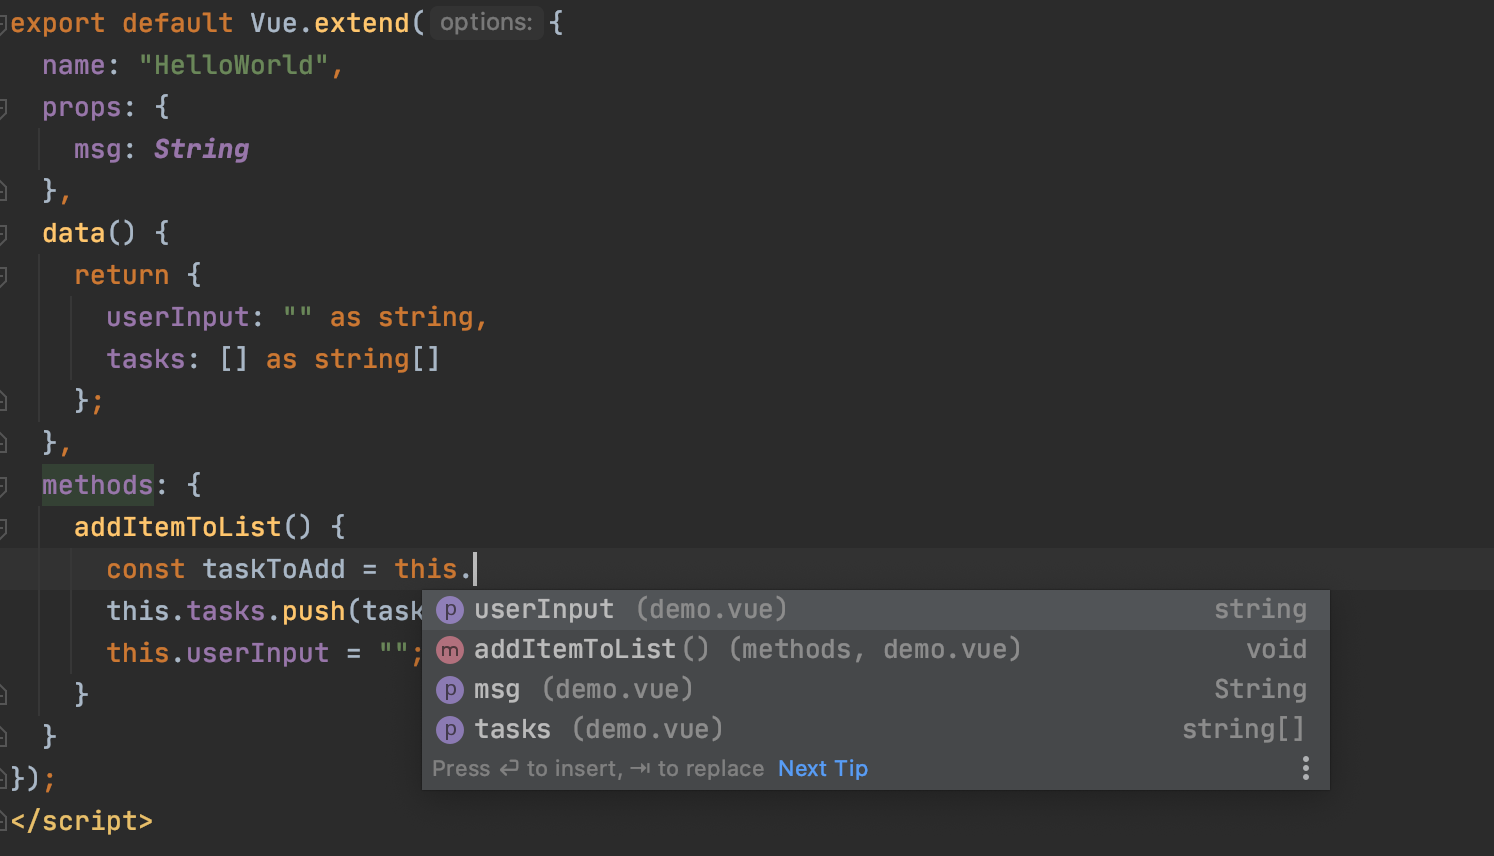Viewport: 1494px width, 856px height.
Task: Collapse the addItemToList() fold marker
Action: pyautogui.click(x=3, y=527)
